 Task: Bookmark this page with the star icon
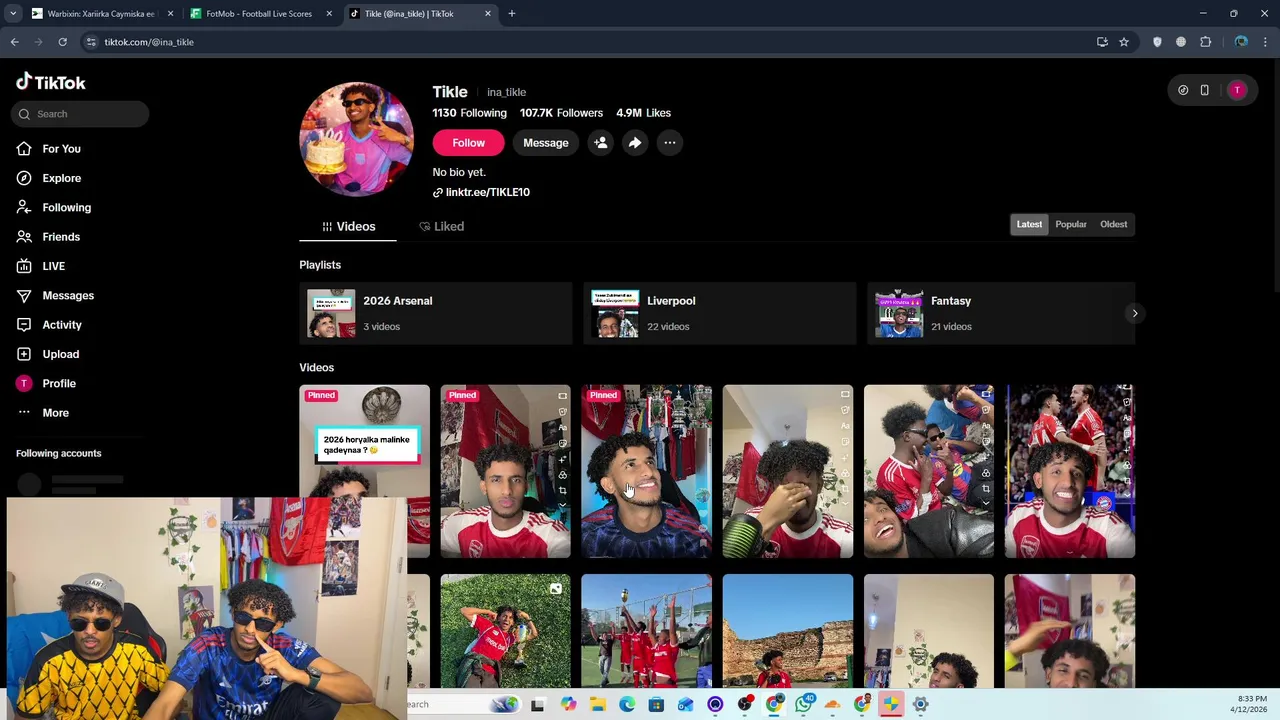click(1124, 42)
